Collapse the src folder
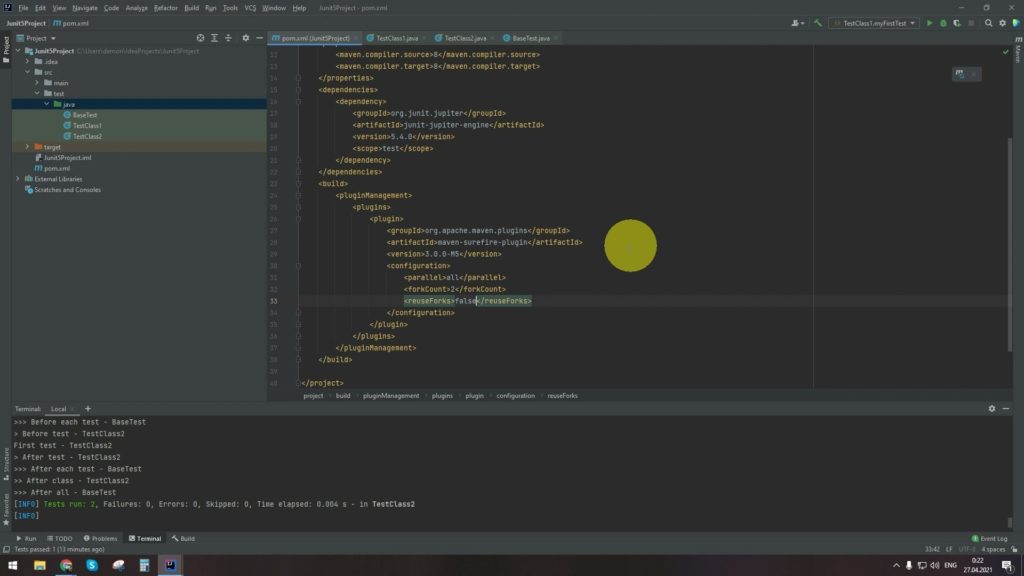1024x576 pixels. (x=27, y=72)
